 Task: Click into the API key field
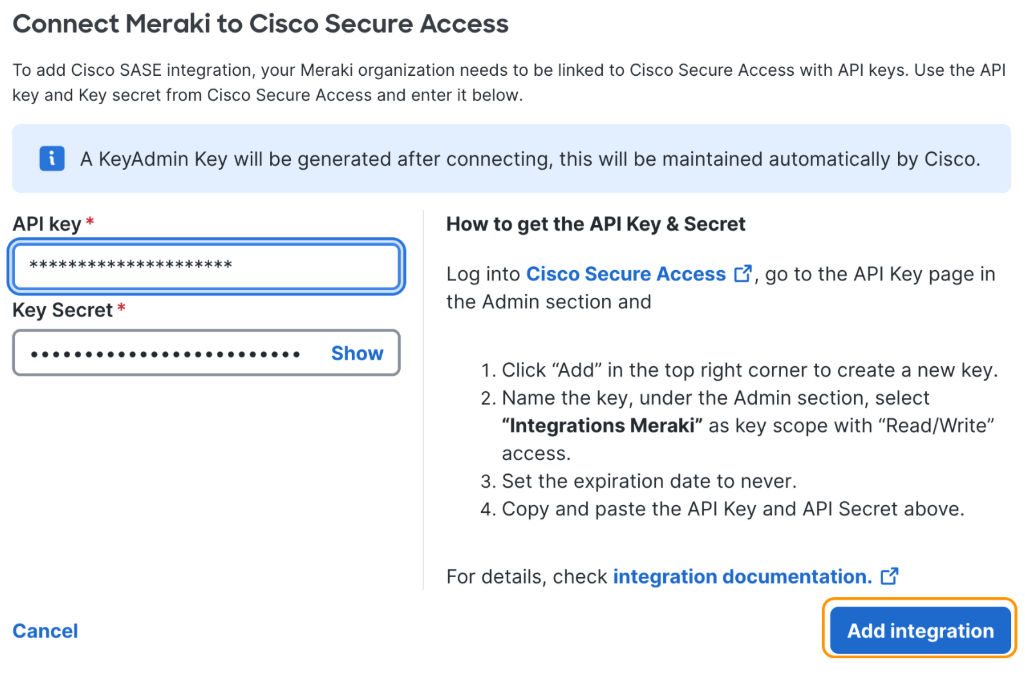pyautogui.click(x=206, y=265)
